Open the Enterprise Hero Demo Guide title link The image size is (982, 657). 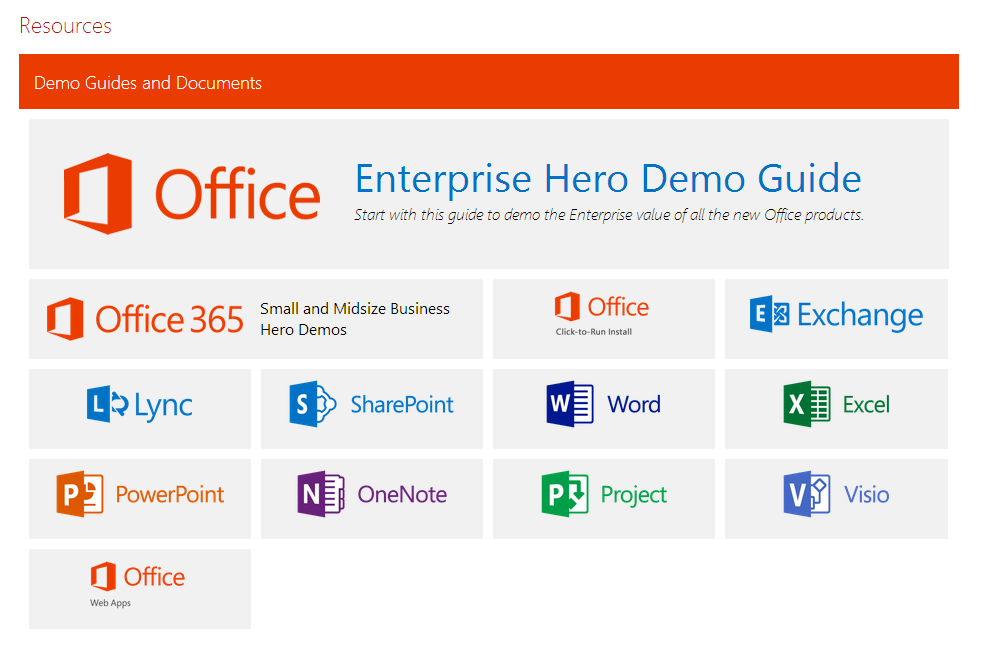point(608,178)
